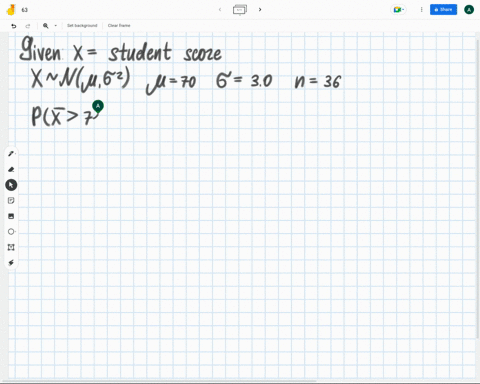Image resolution: width=480 pixels, height=384 pixels.
Task: Expand the frame bar thumbnail
Action: 240,10
